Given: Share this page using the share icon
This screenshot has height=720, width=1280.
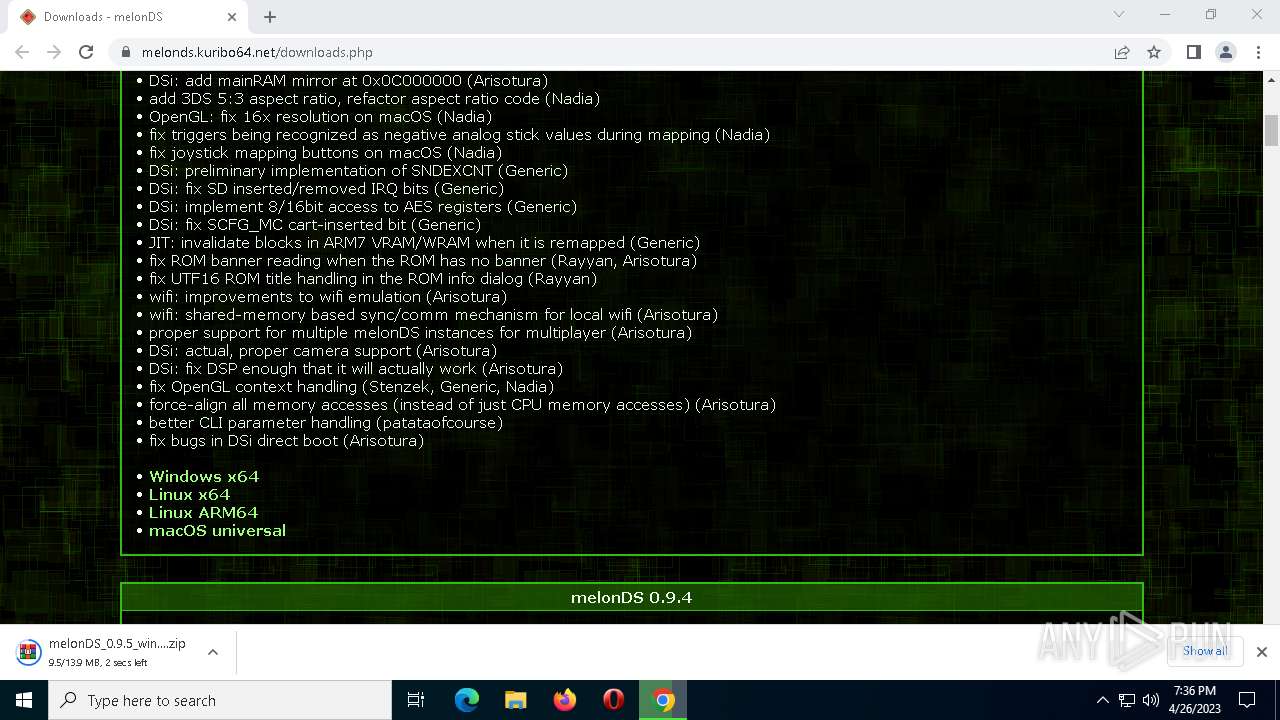Looking at the screenshot, I should pyautogui.click(x=1122, y=52).
